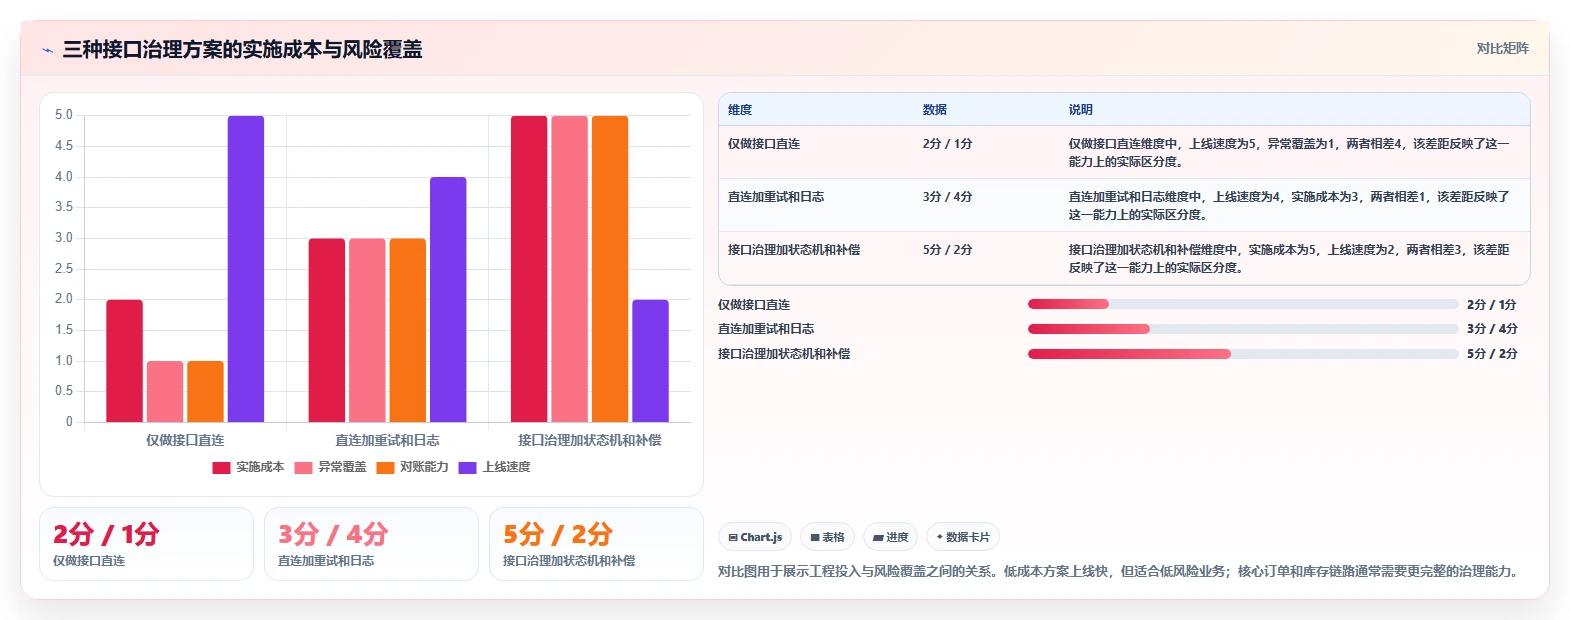Click the 对比矩阵 label in header
This screenshot has height=620, width=1570.
tap(1502, 49)
